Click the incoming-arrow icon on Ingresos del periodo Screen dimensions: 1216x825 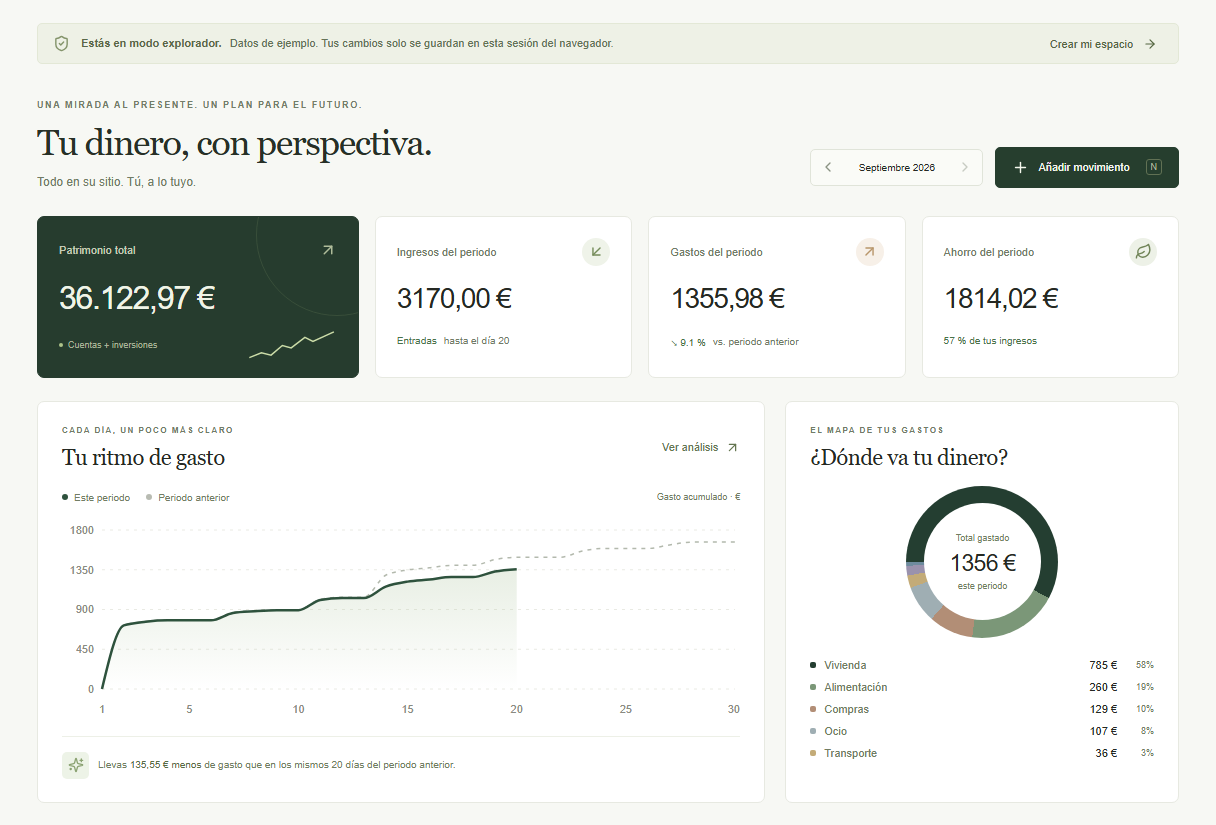596,252
